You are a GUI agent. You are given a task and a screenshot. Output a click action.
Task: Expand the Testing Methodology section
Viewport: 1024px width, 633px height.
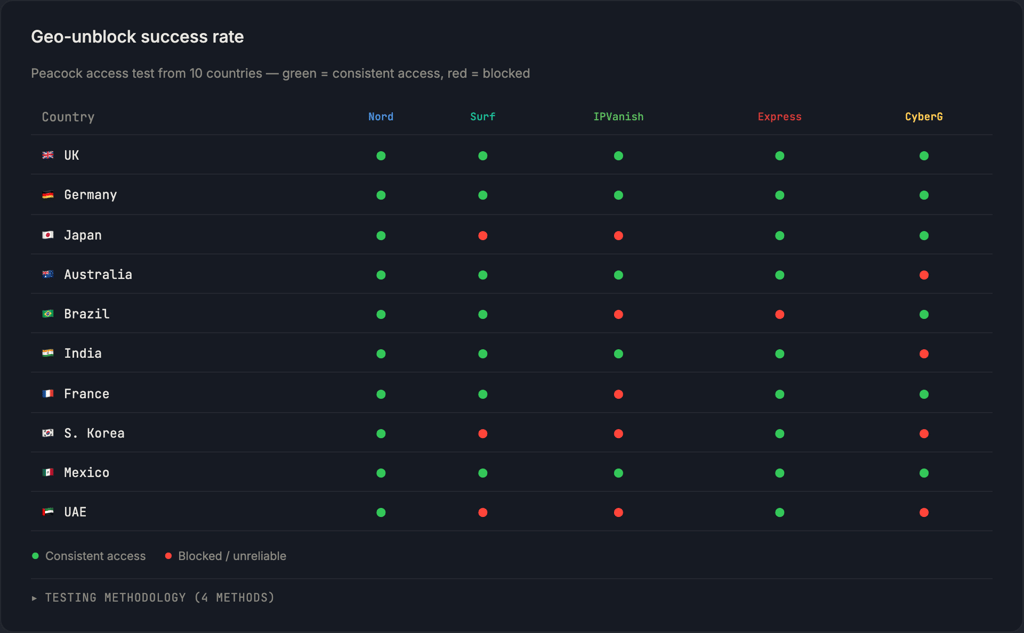pyautogui.click(x=153, y=597)
